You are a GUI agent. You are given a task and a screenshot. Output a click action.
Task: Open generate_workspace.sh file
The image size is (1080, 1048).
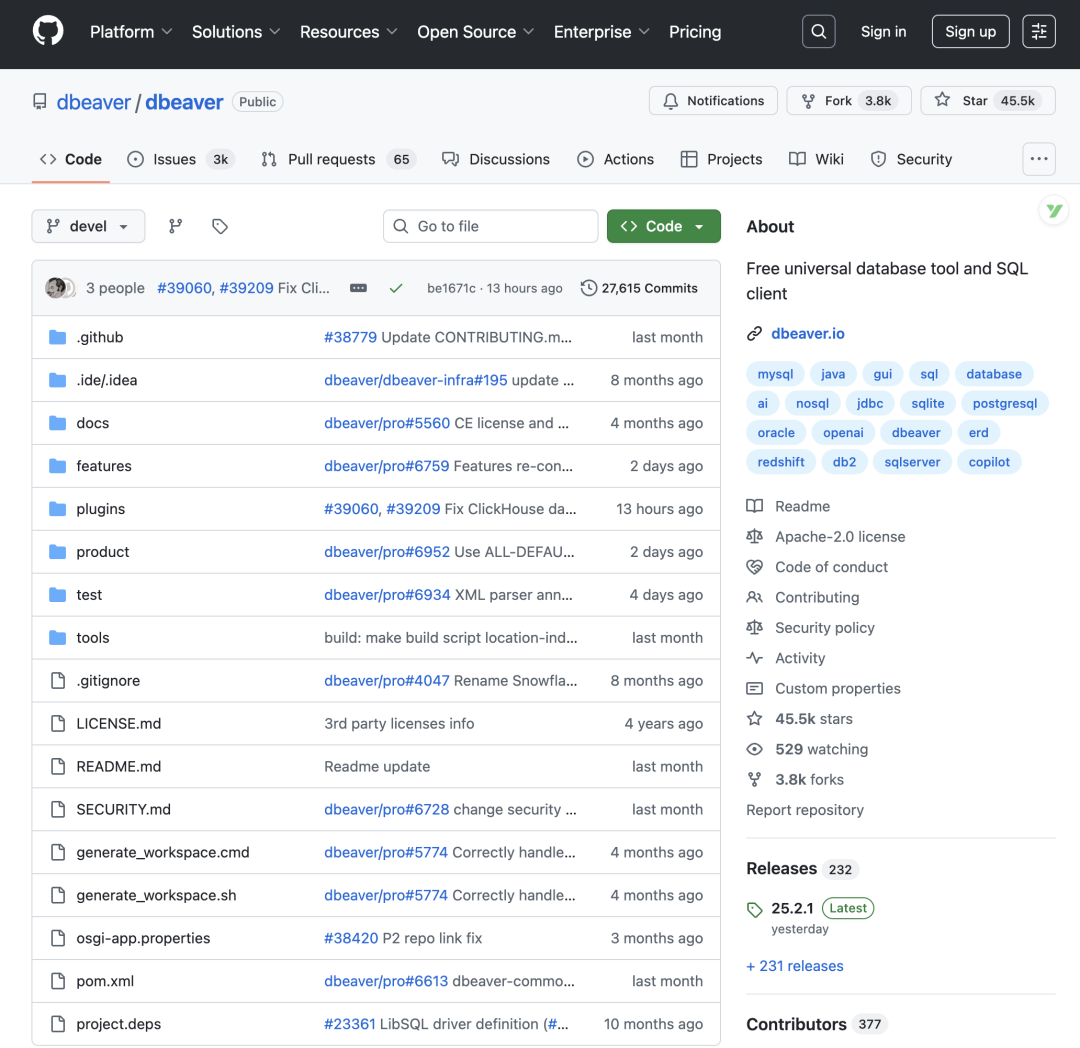156,895
